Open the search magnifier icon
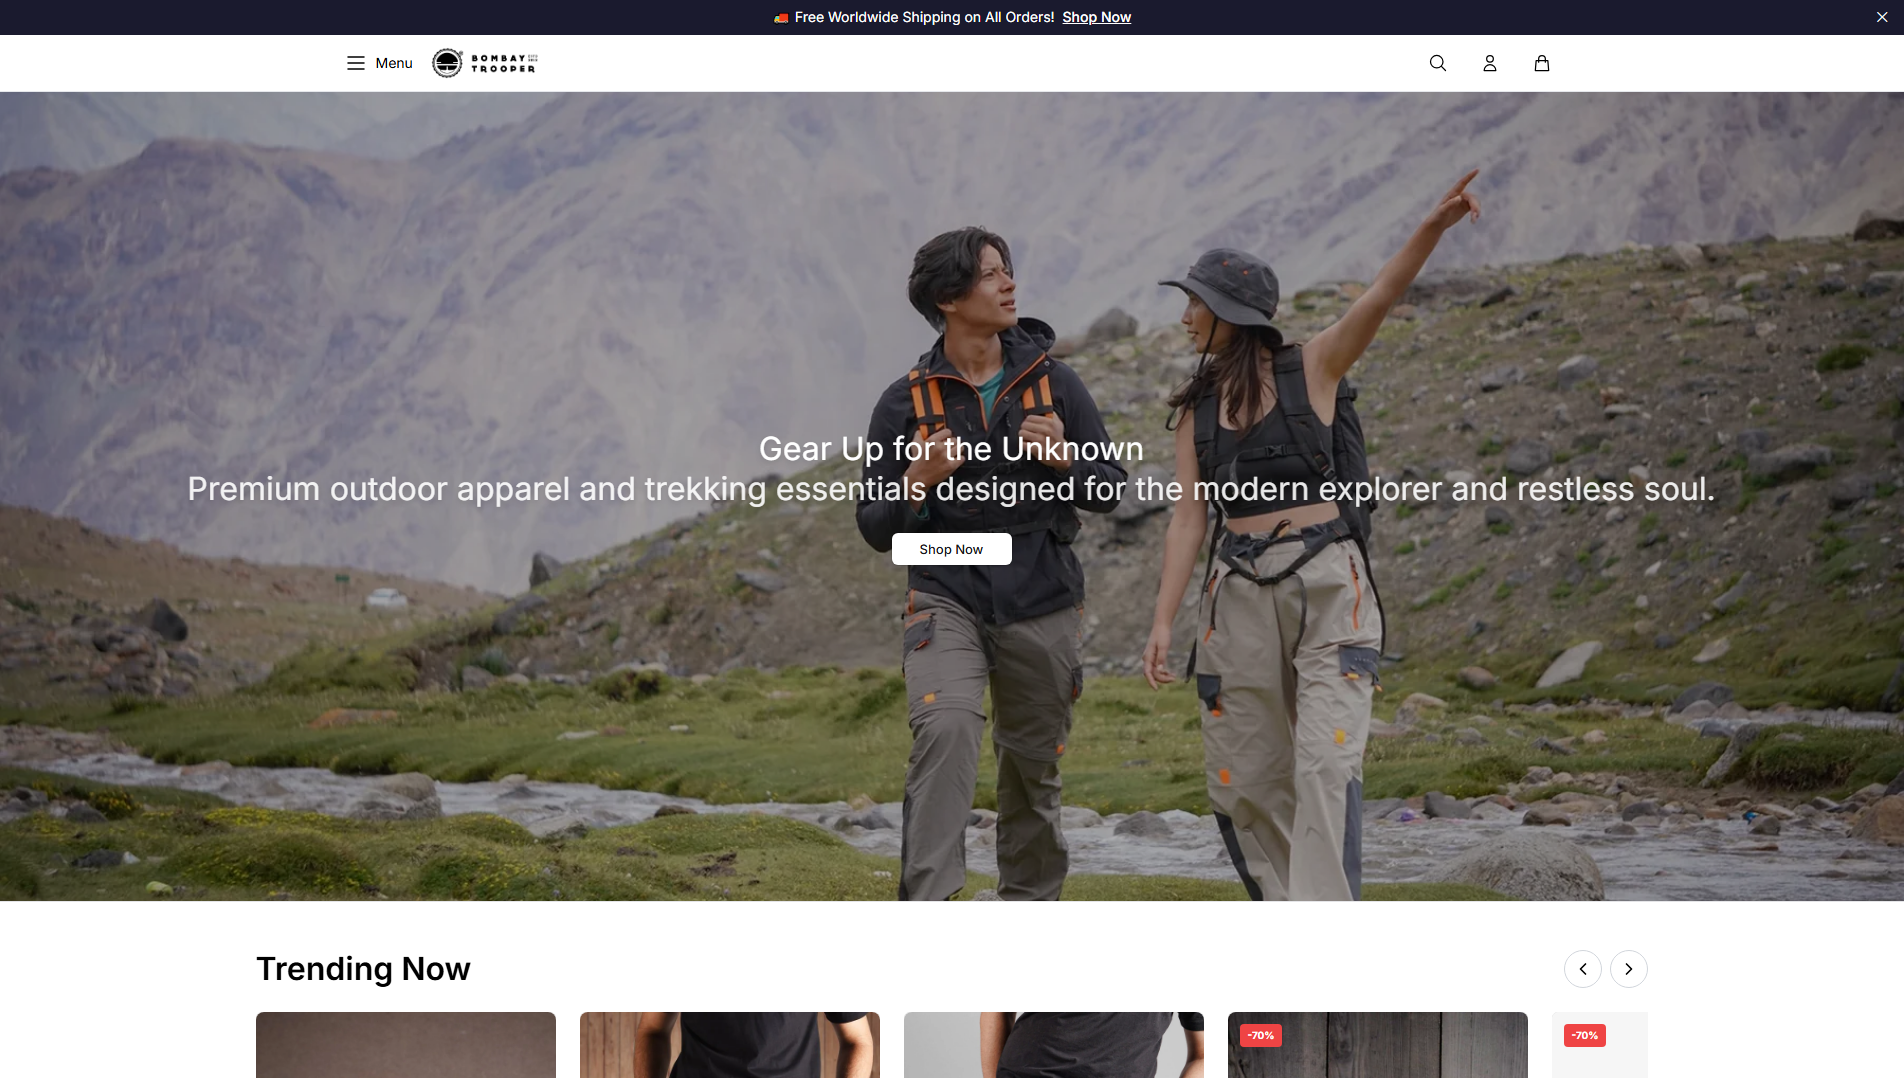 (x=1438, y=63)
